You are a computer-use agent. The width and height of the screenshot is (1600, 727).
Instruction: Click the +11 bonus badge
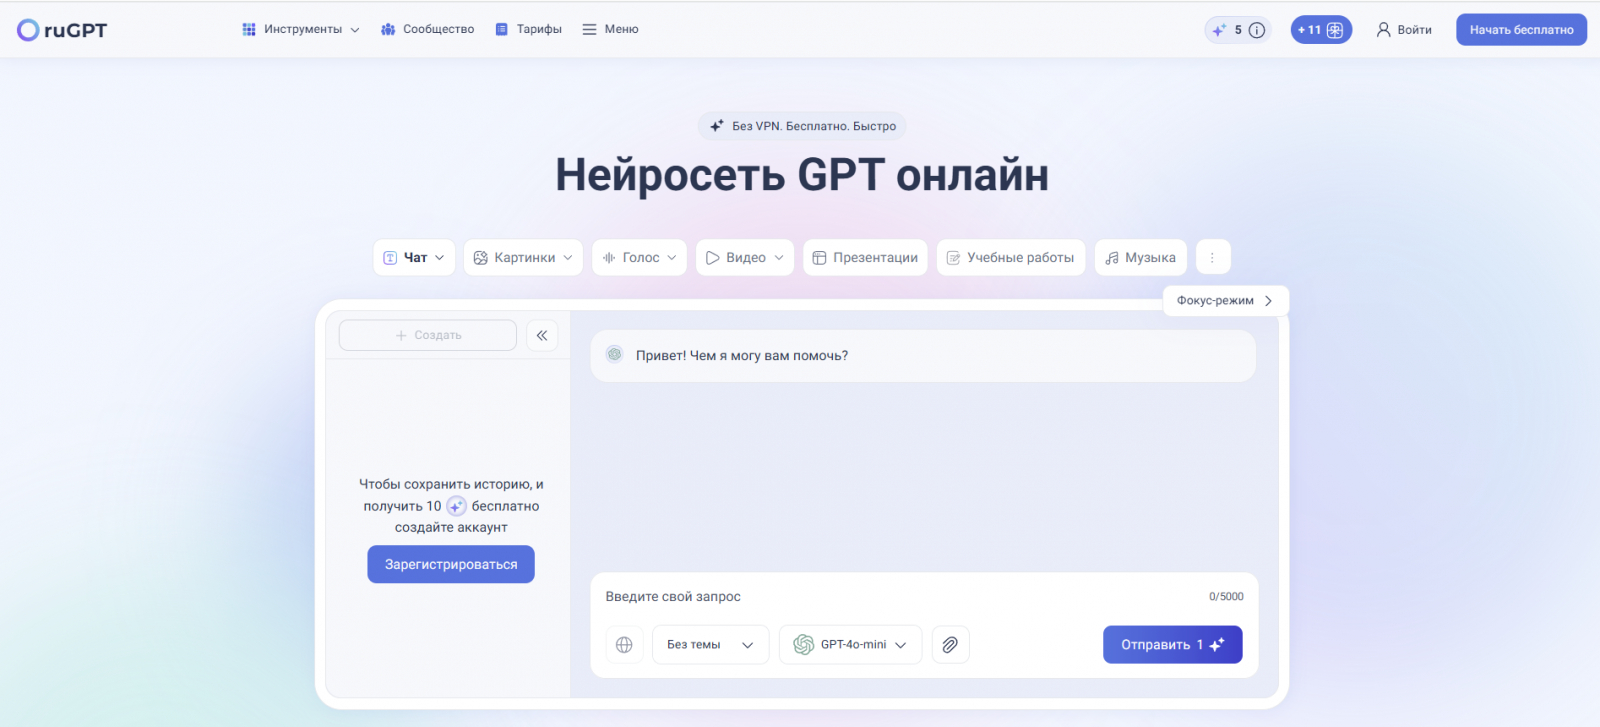tap(1321, 30)
